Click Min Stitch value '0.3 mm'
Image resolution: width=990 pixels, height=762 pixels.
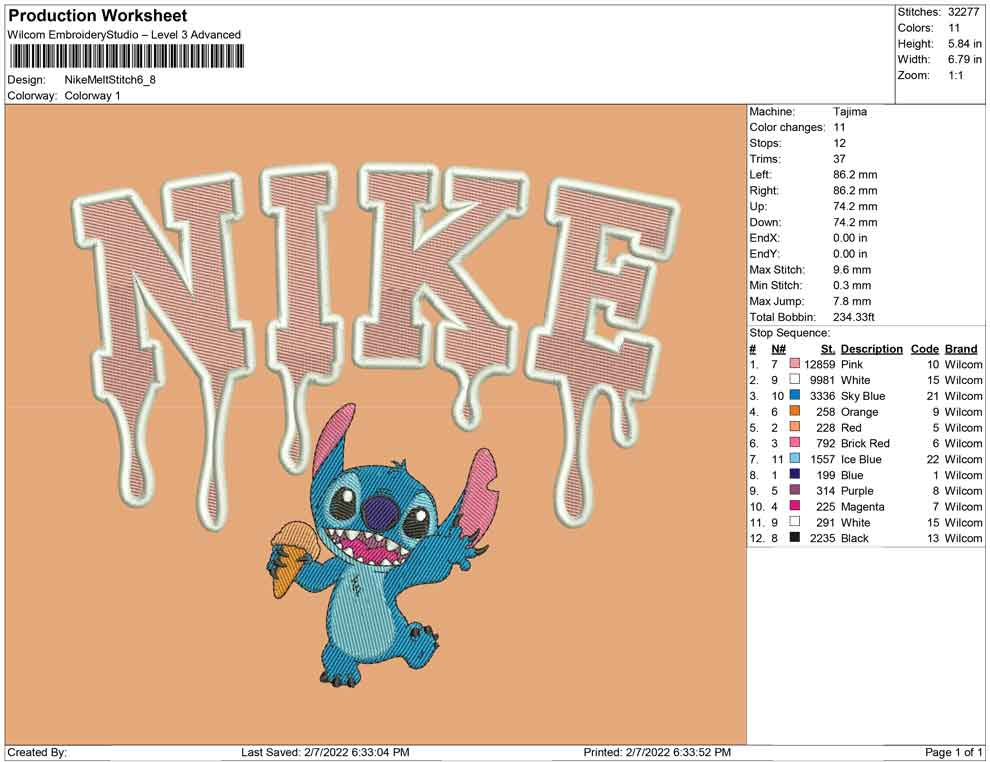(x=852, y=285)
